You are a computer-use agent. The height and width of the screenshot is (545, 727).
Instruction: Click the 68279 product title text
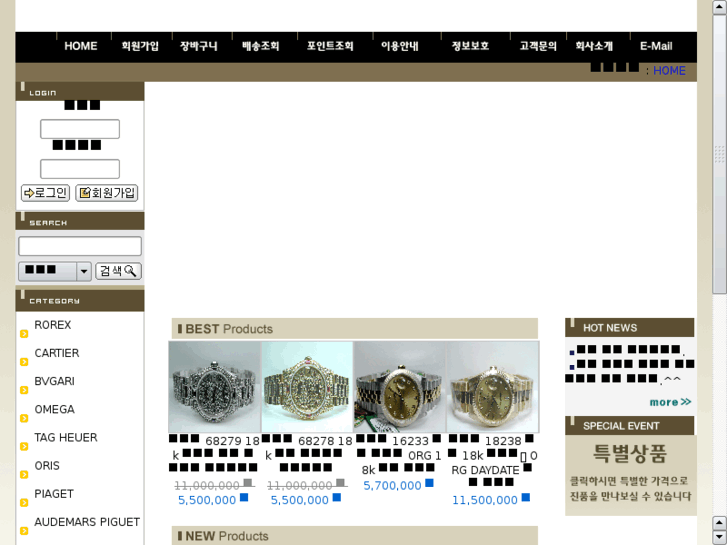click(214, 454)
